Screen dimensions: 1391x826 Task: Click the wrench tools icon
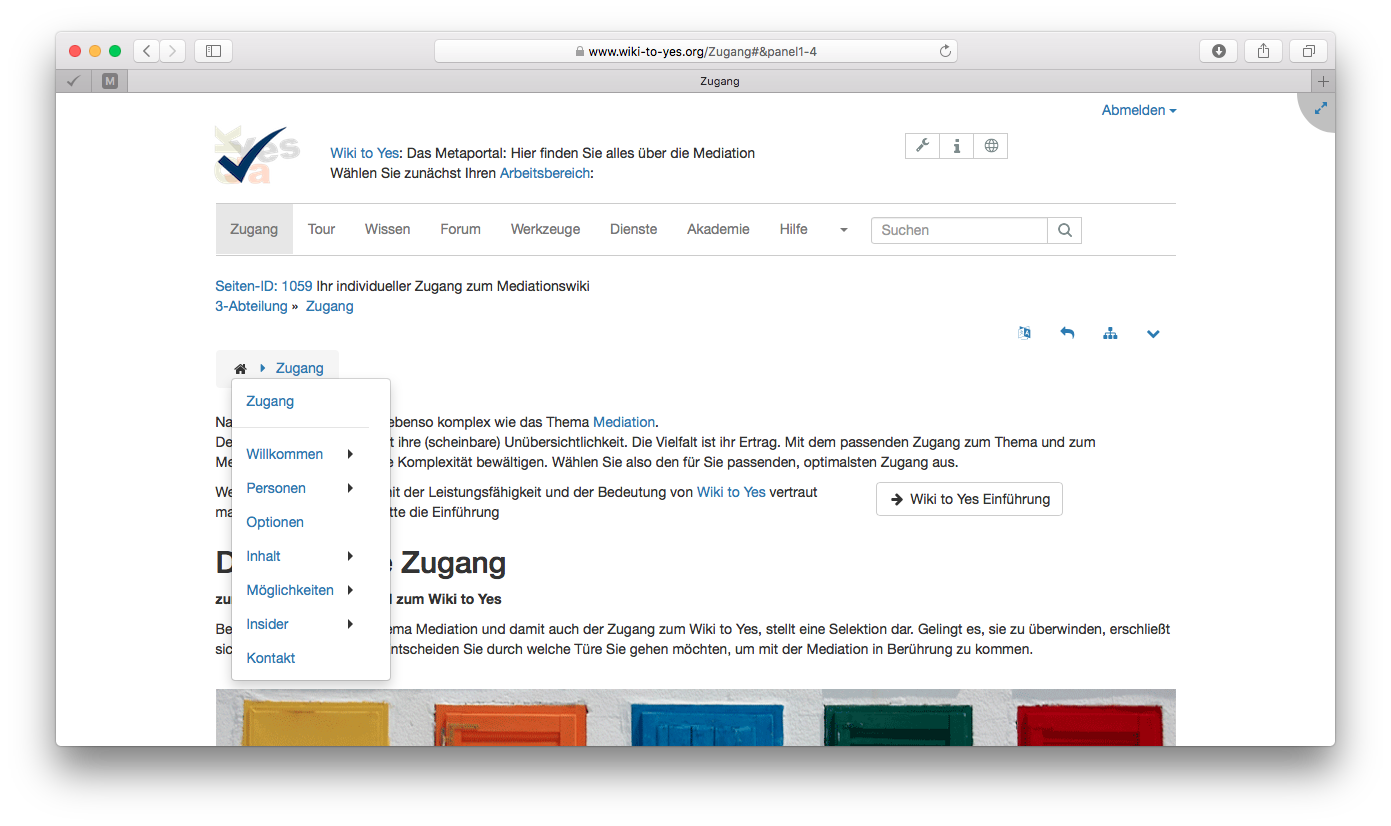[922, 146]
